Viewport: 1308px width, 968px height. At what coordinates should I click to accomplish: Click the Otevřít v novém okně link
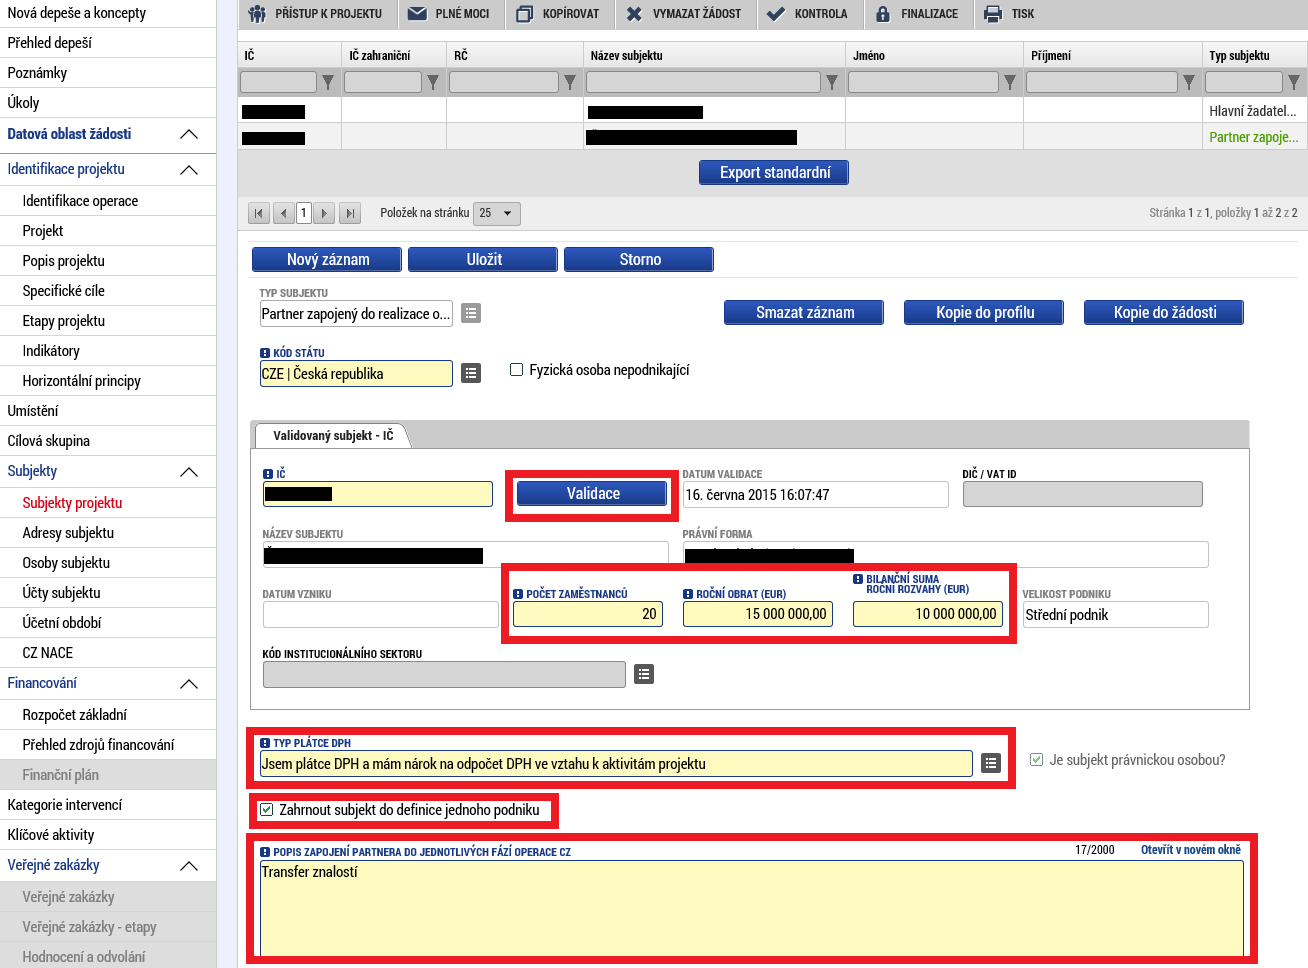point(1190,850)
